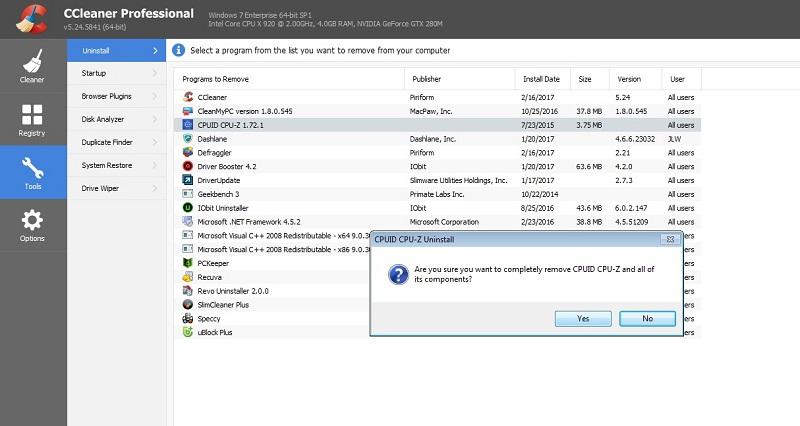The width and height of the screenshot is (800, 426).
Task: Click the Visual C++ 2008 x64 icon
Action: click(x=188, y=235)
